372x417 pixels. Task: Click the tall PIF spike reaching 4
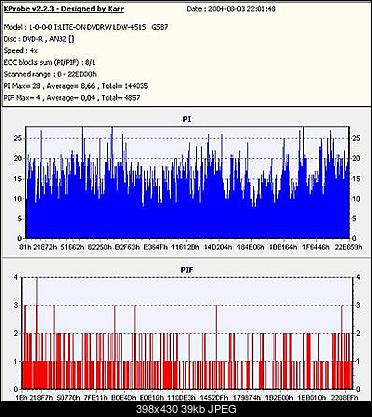[x=37, y=333]
